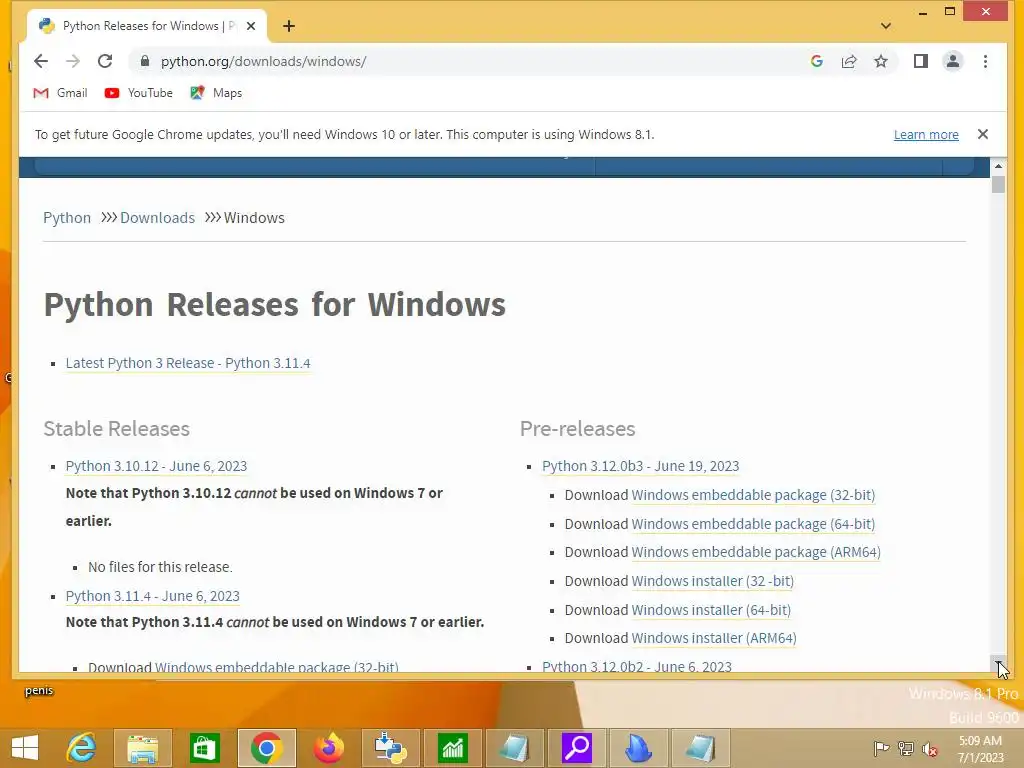Open Python 3.12.0b3 - June 19, 2023 release
The width and height of the screenshot is (1024, 768).
click(x=641, y=466)
